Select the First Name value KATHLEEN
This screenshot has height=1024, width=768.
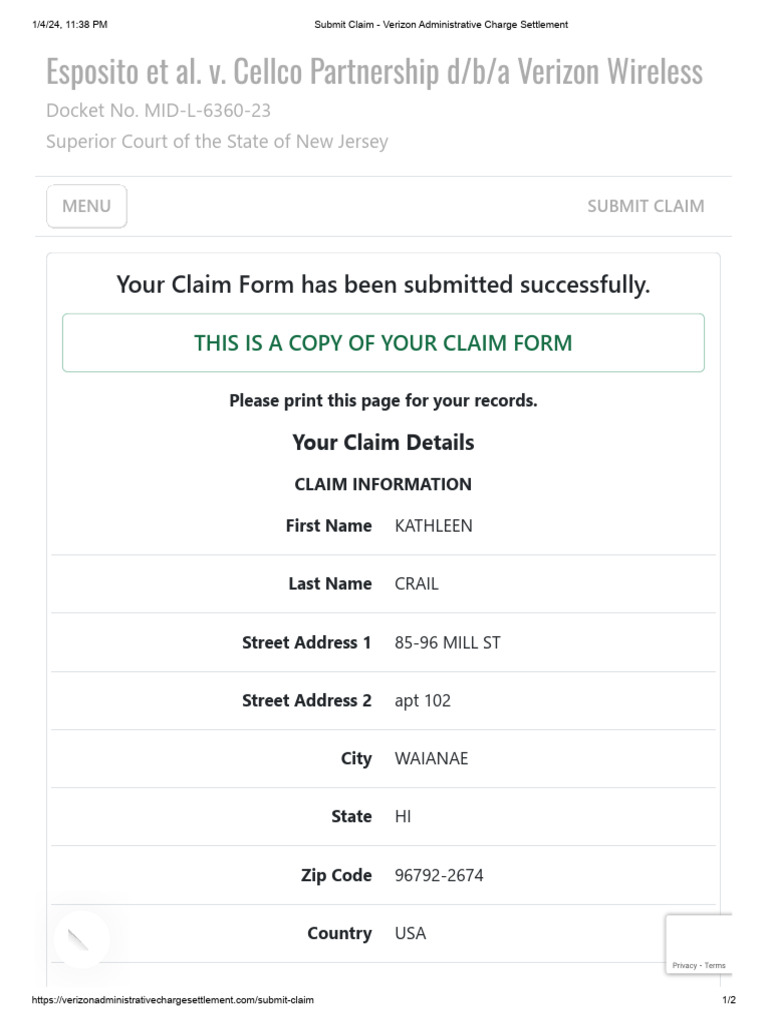pyautogui.click(x=433, y=526)
